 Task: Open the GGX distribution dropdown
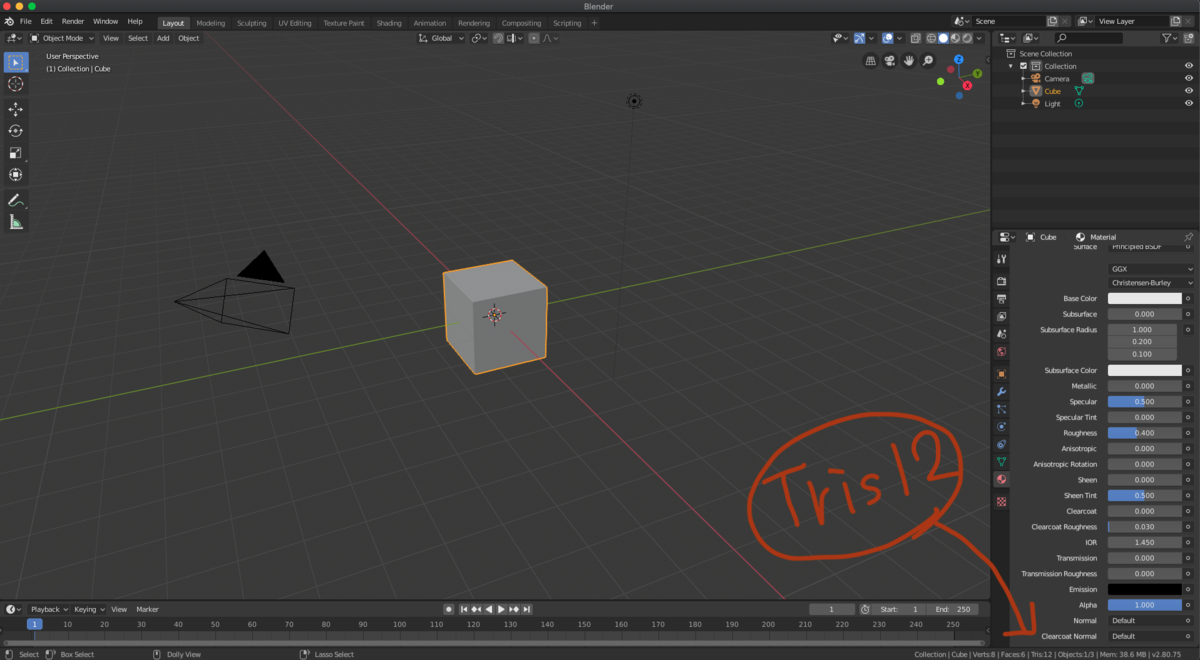(x=1151, y=269)
